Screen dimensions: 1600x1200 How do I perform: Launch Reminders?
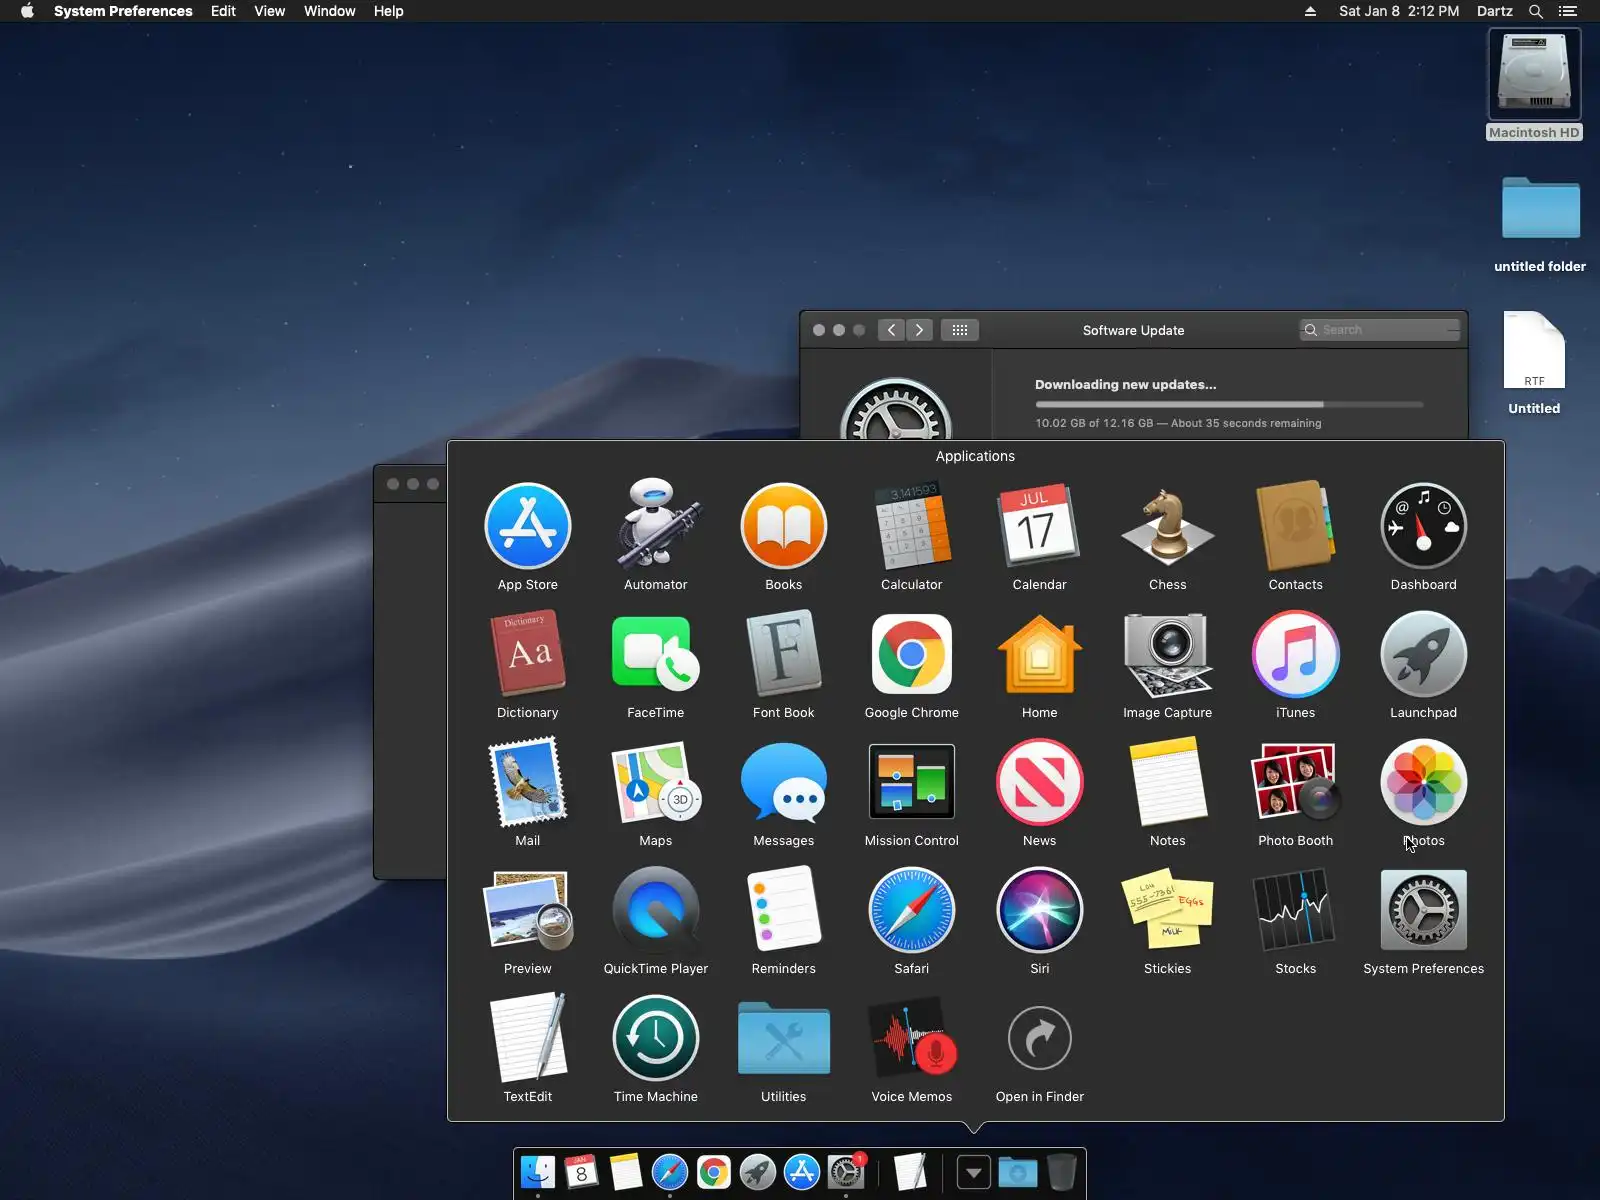(784, 911)
